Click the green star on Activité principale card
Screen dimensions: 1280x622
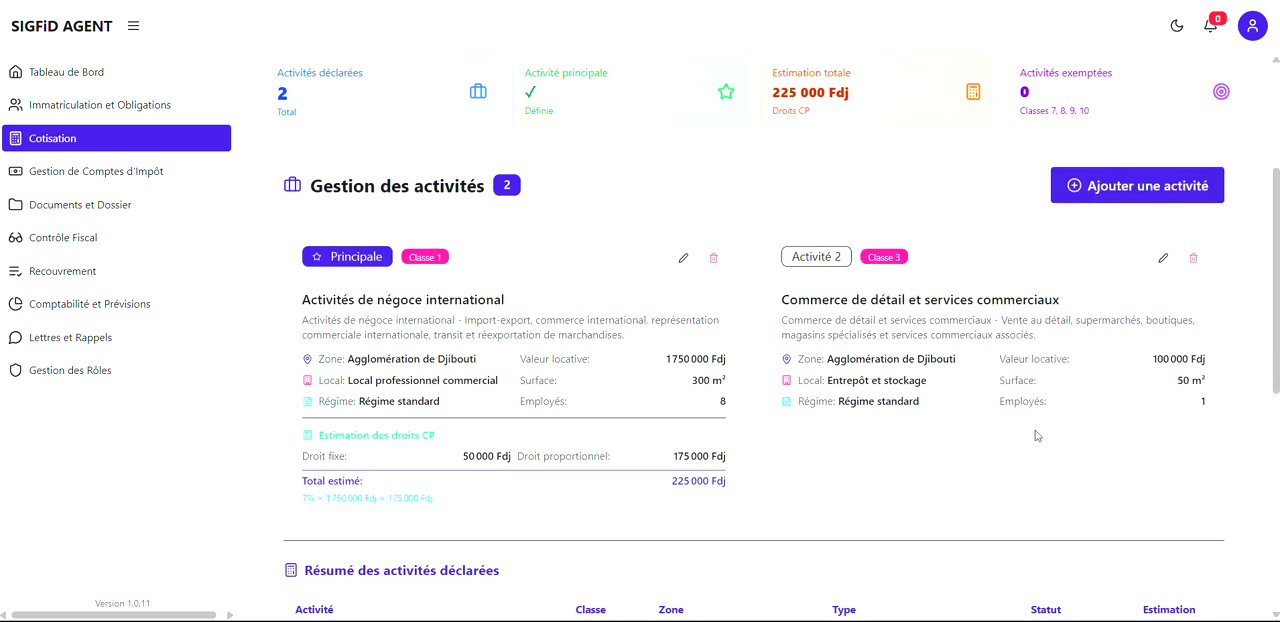click(x=726, y=91)
